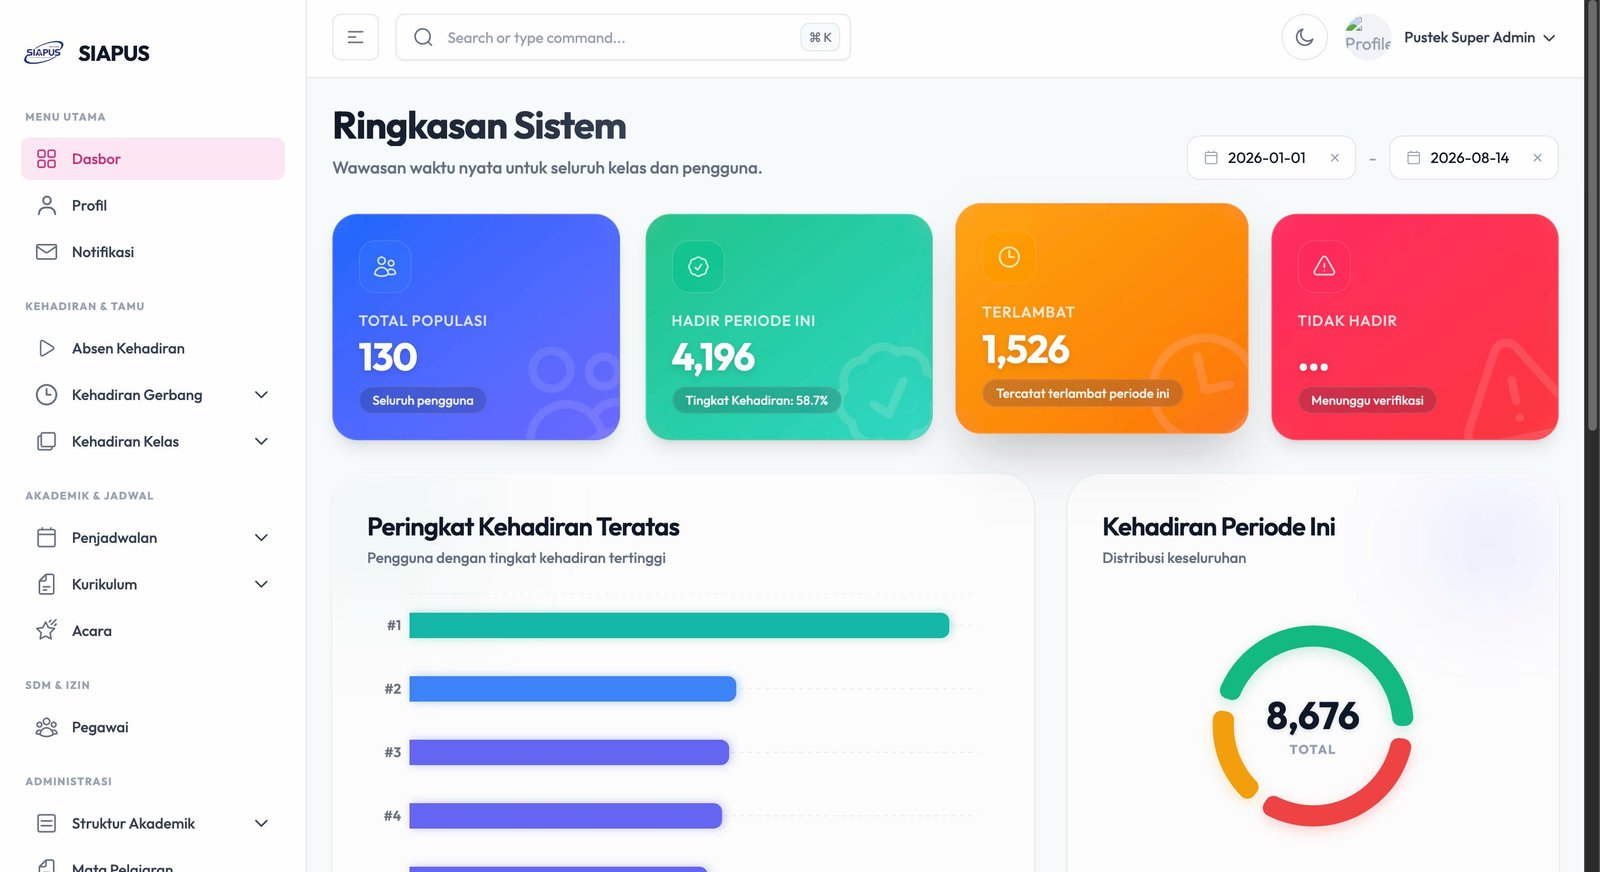
Task: Click the Pegawai people icon
Action: pyautogui.click(x=46, y=727)
